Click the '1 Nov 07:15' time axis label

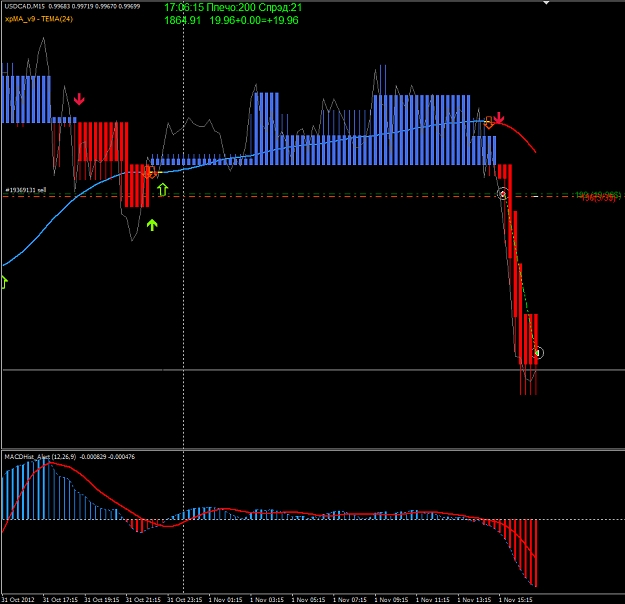(x=350, y=600)
